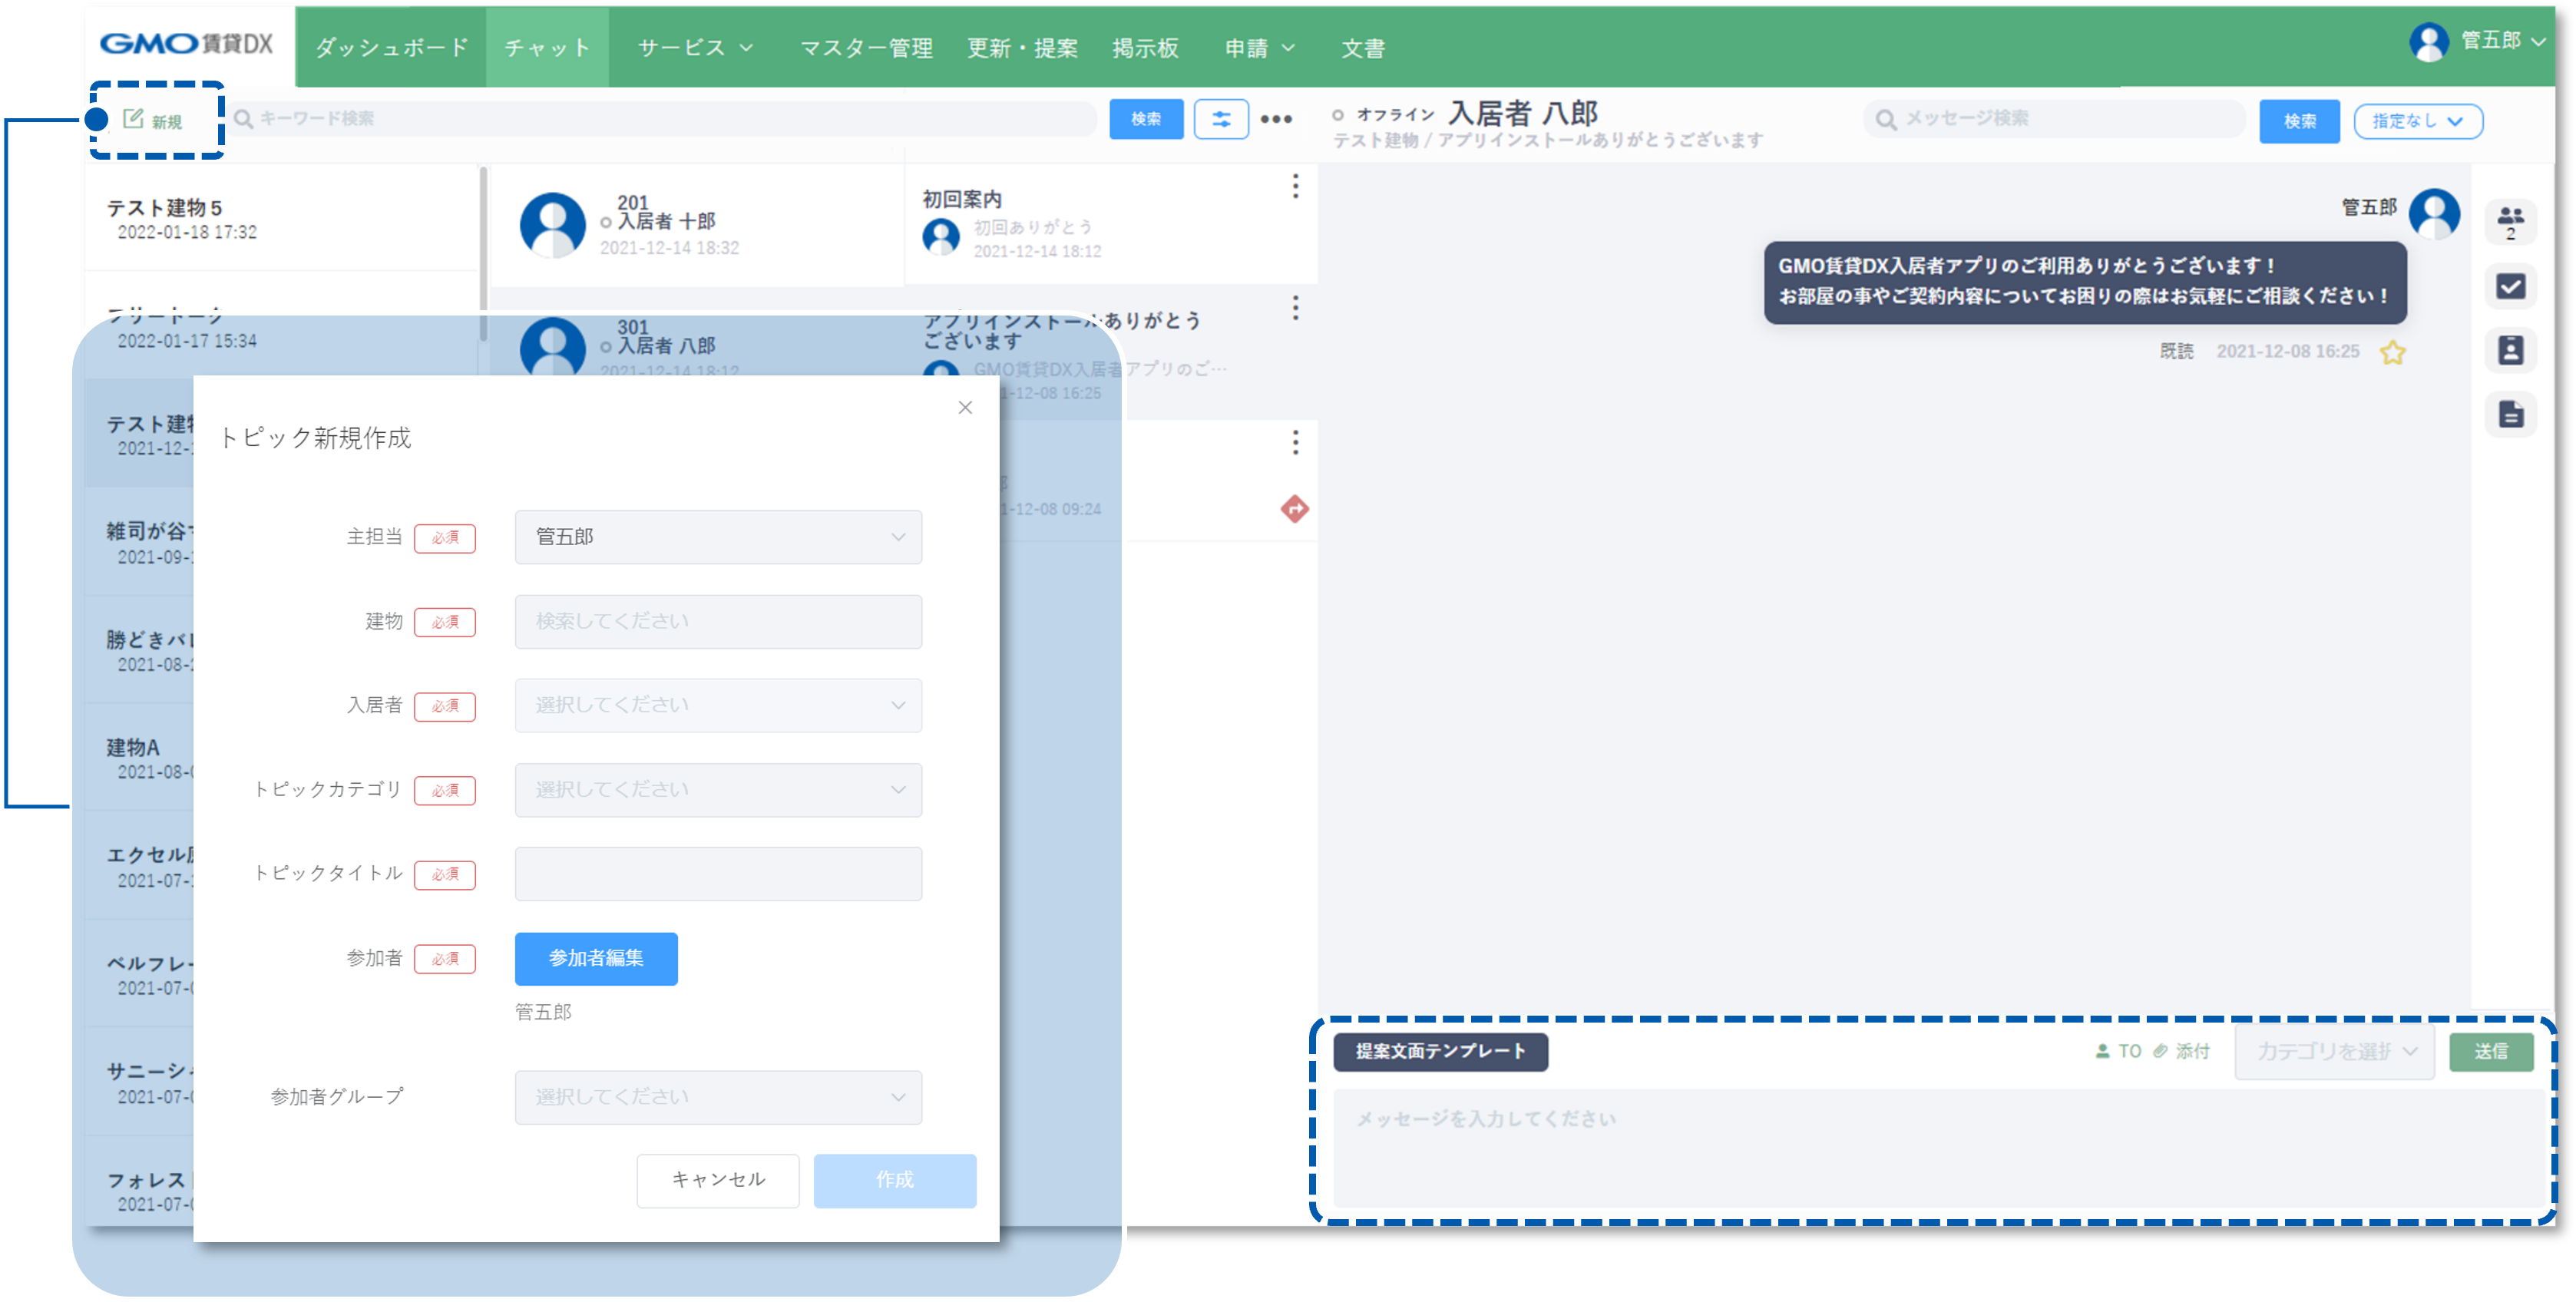Expand the トピックカテゴリ dropdown
Image resolution: width=2576 pixels, height=1302 pixels.
718,790
